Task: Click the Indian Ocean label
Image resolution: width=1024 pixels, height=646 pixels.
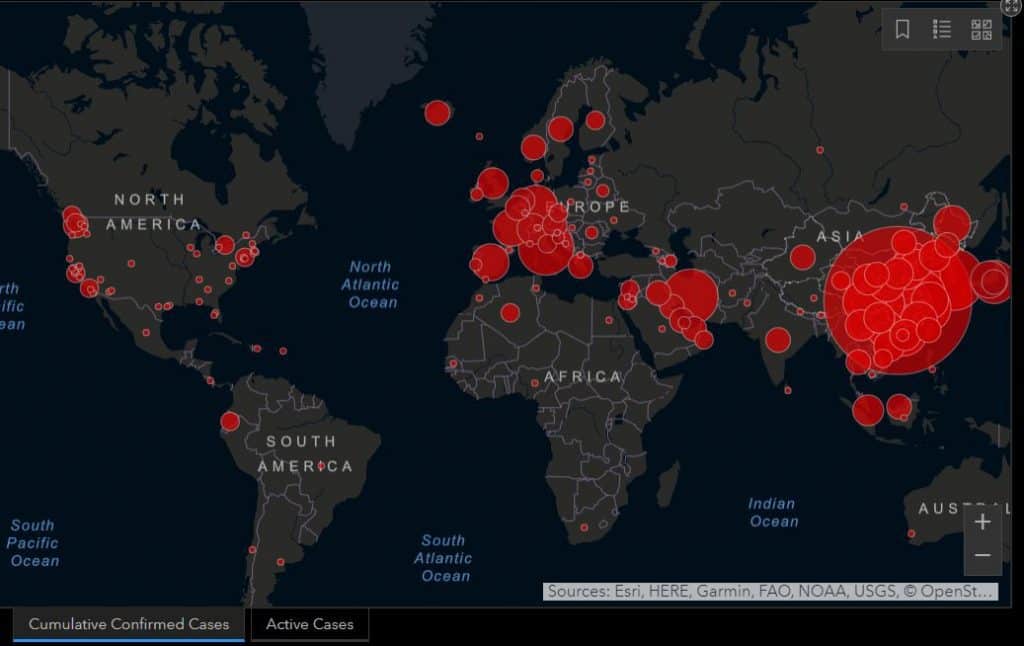Action: click(773, 512)
